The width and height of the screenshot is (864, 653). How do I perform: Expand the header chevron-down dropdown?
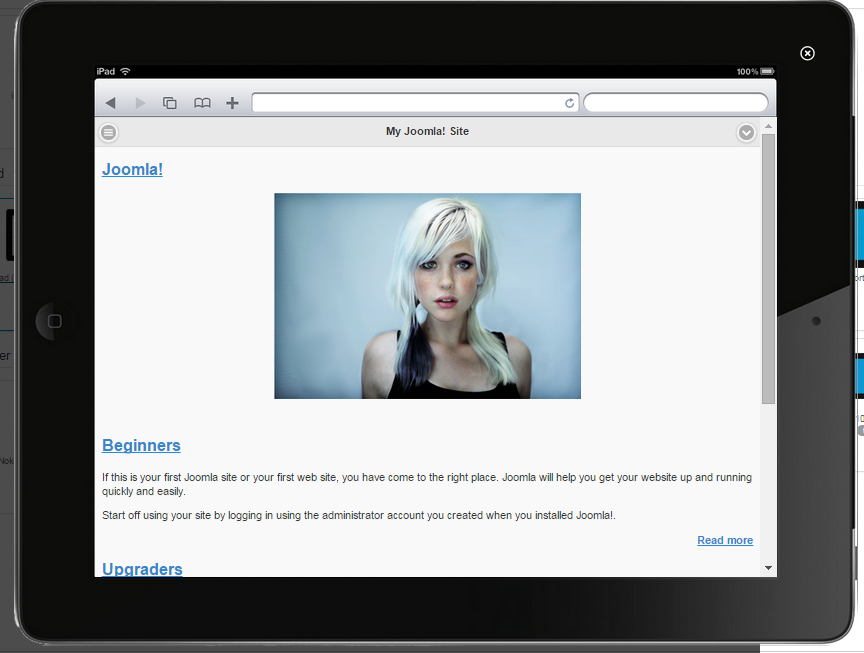(746, 132)
